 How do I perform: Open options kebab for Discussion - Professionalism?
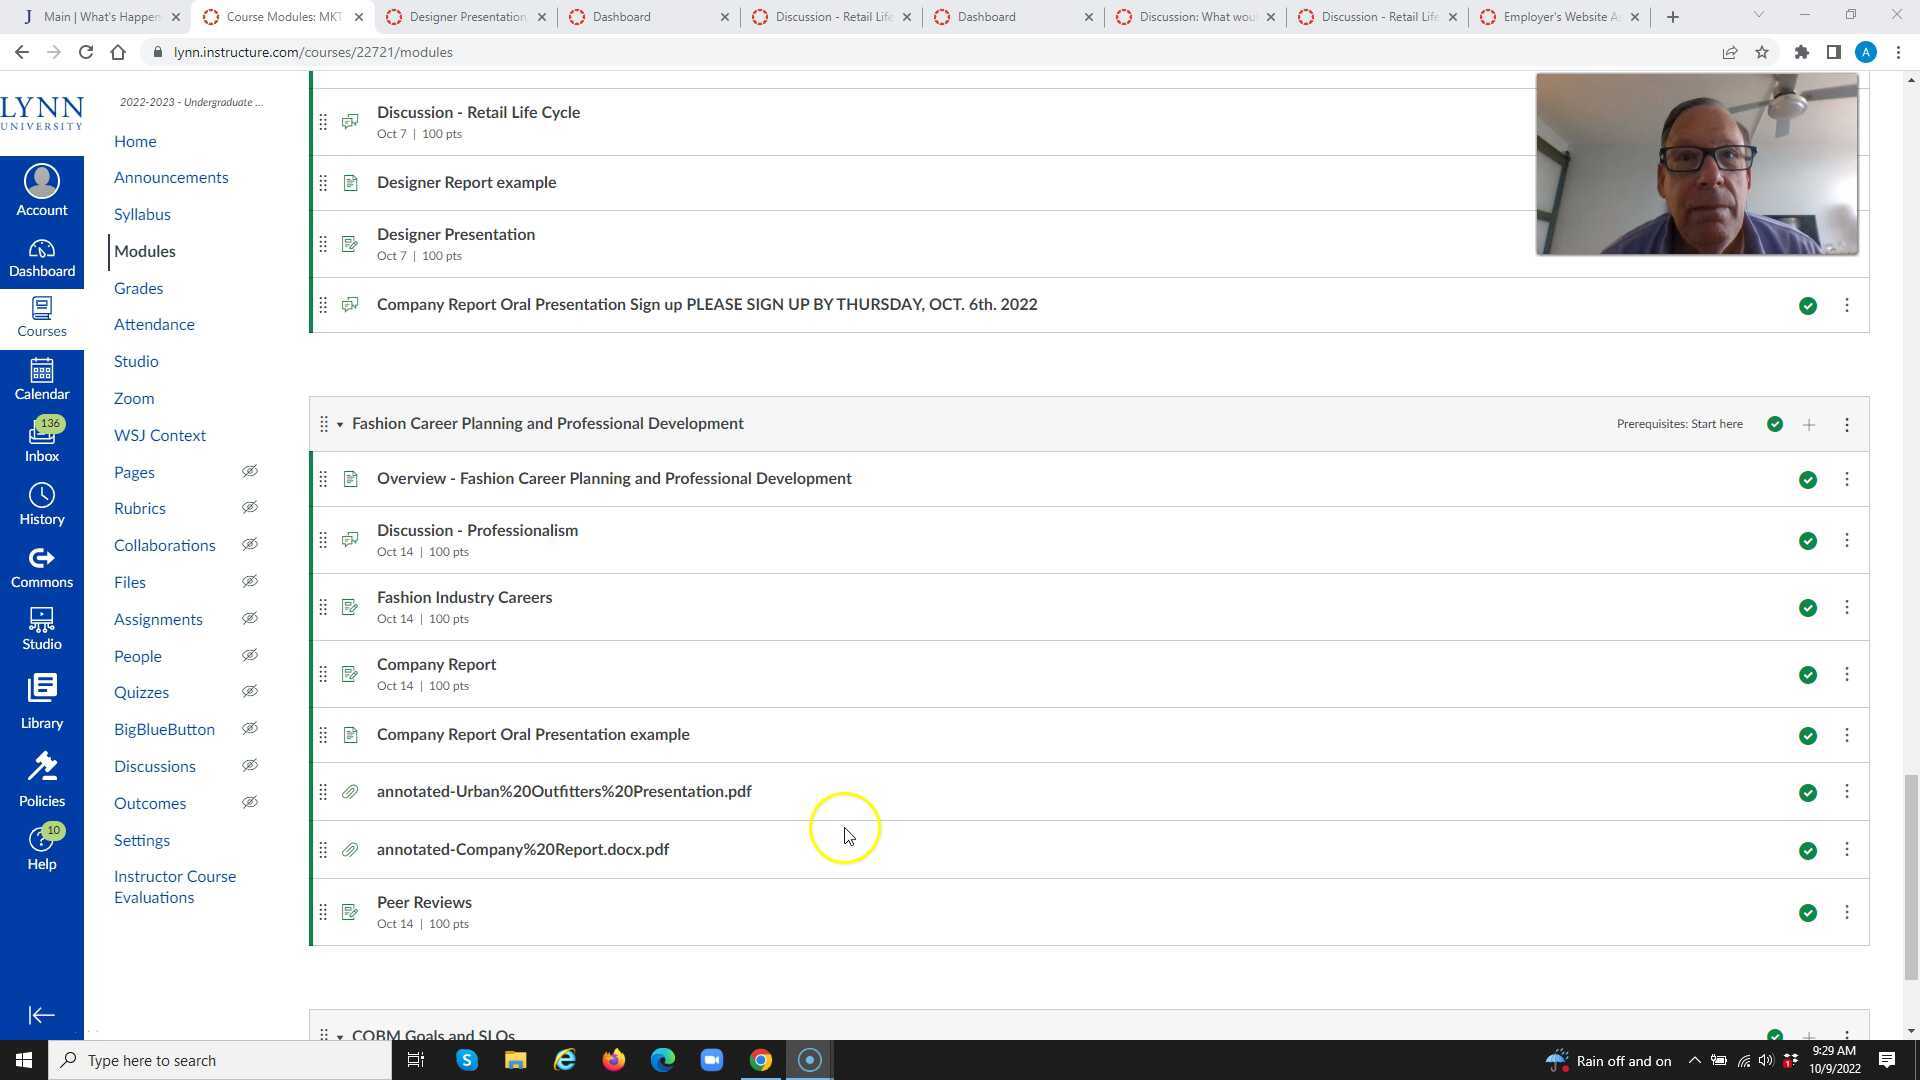[x=1846, y=540]
